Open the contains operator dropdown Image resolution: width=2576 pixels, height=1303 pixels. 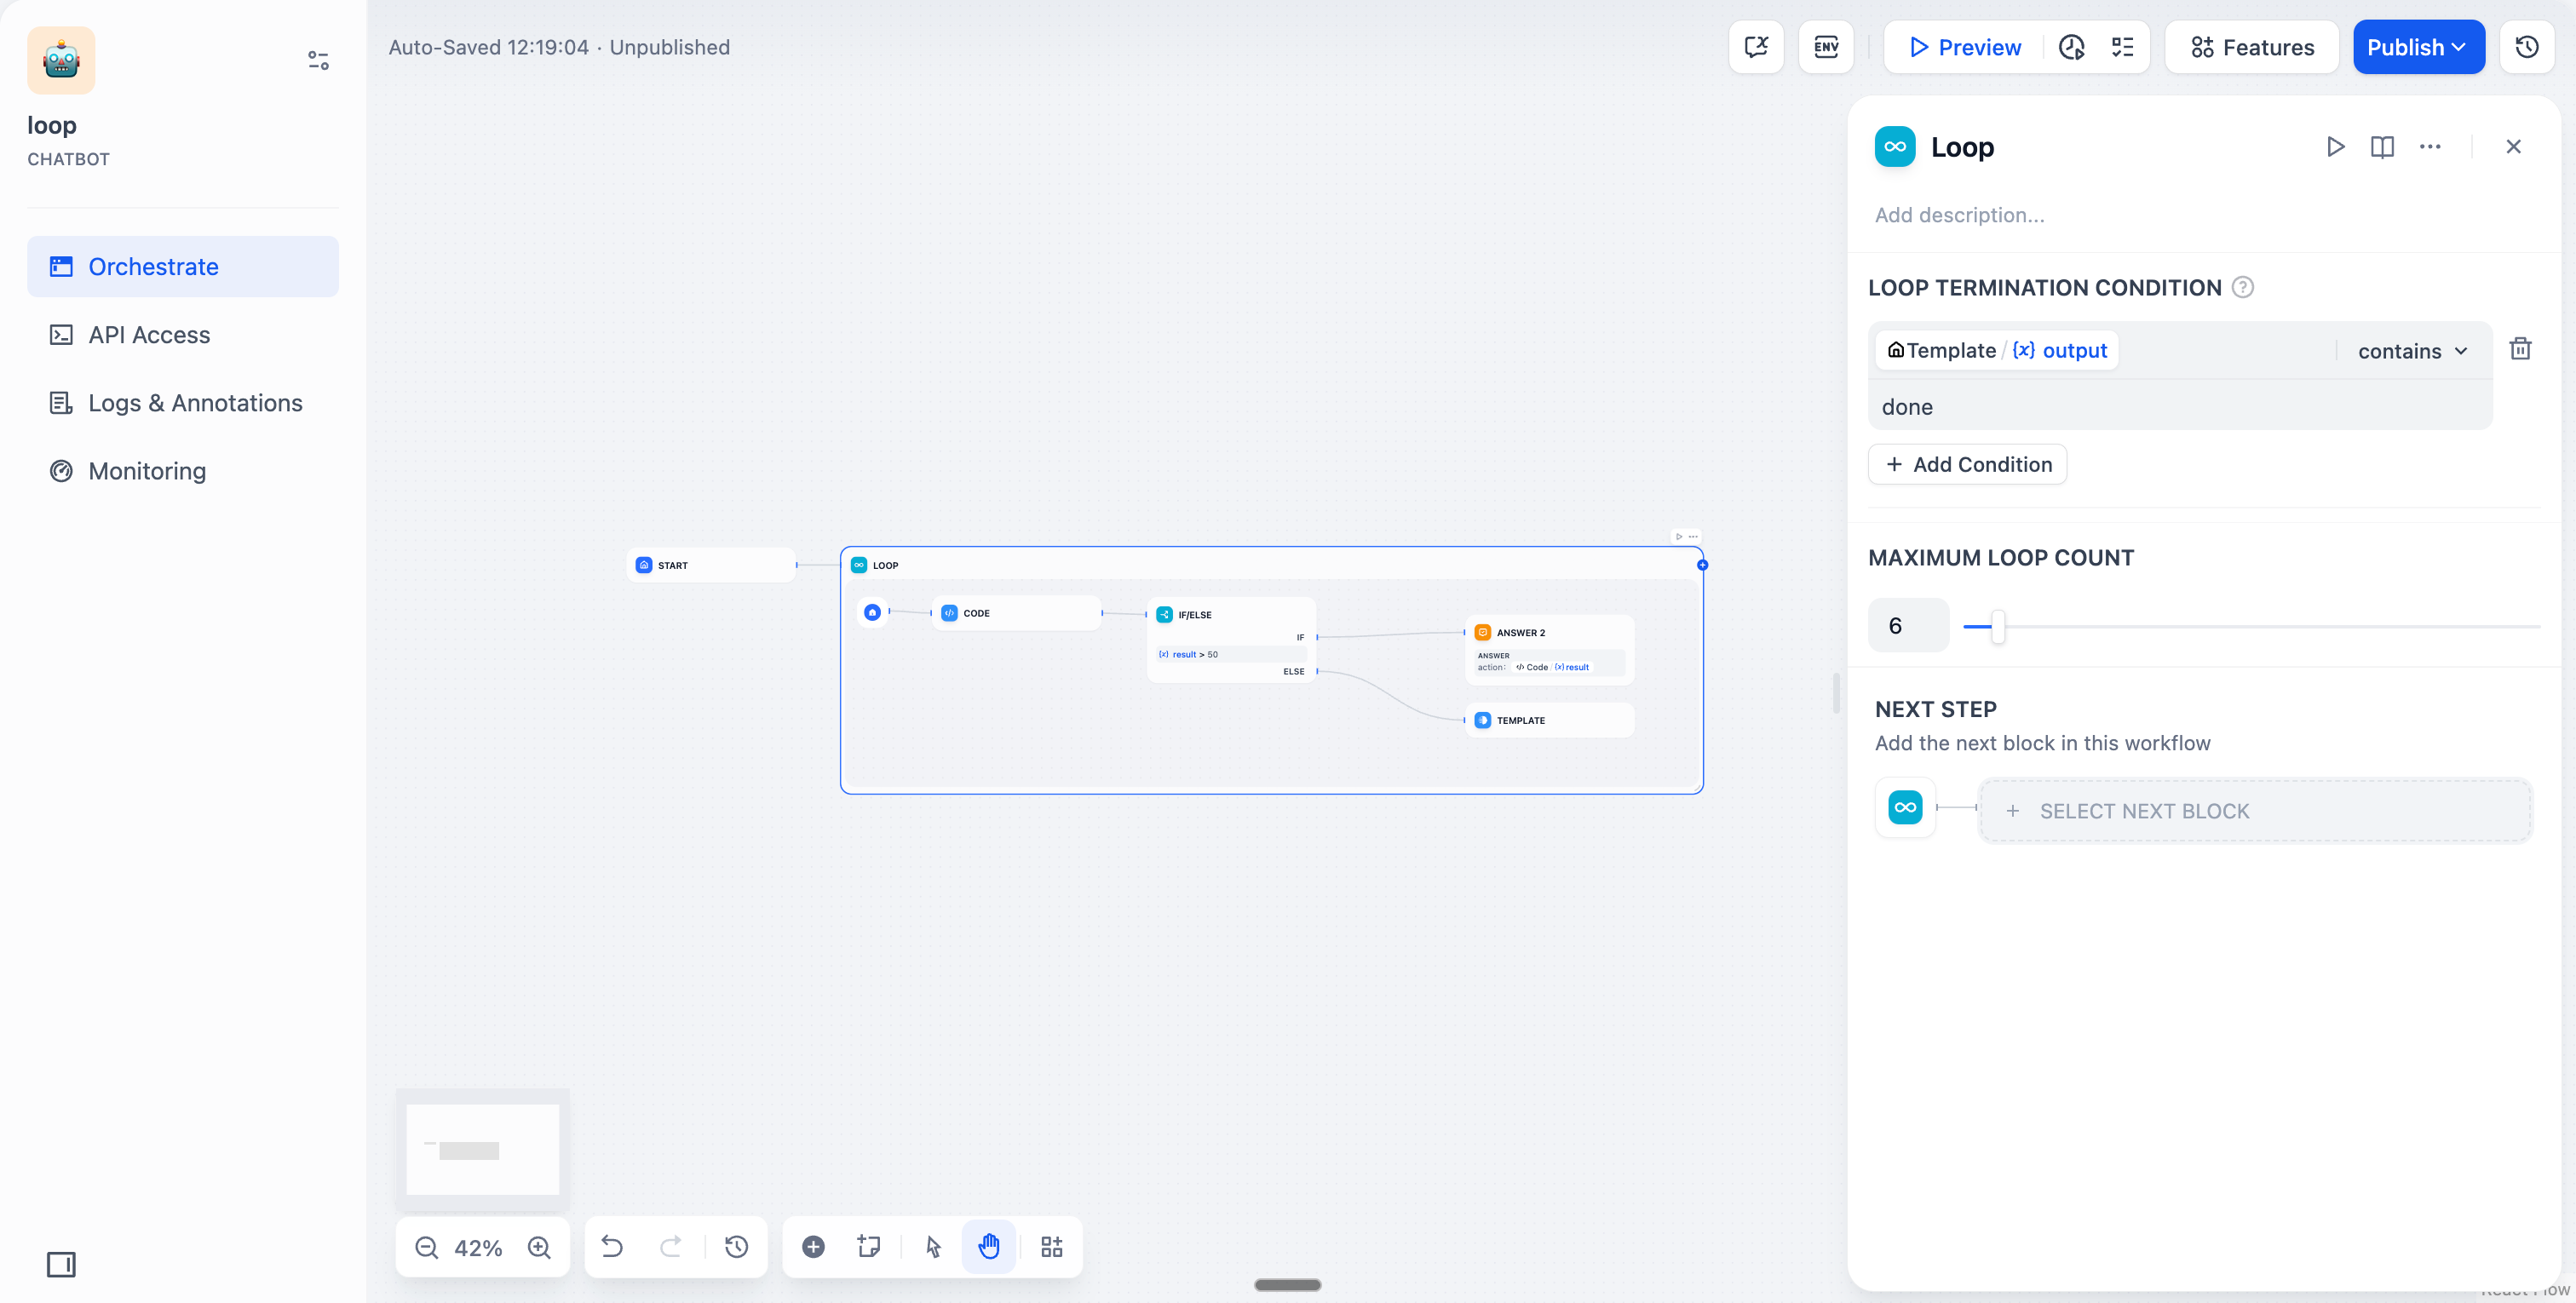pyautogui.click(x=2412, y=351)
